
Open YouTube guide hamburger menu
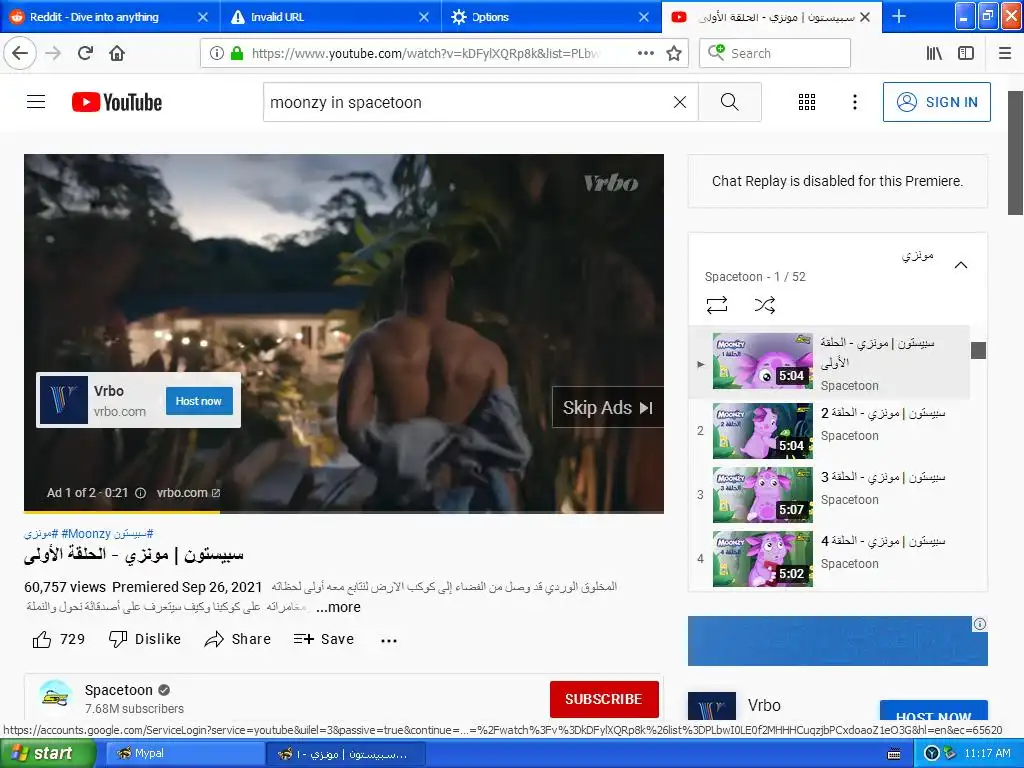36,102
